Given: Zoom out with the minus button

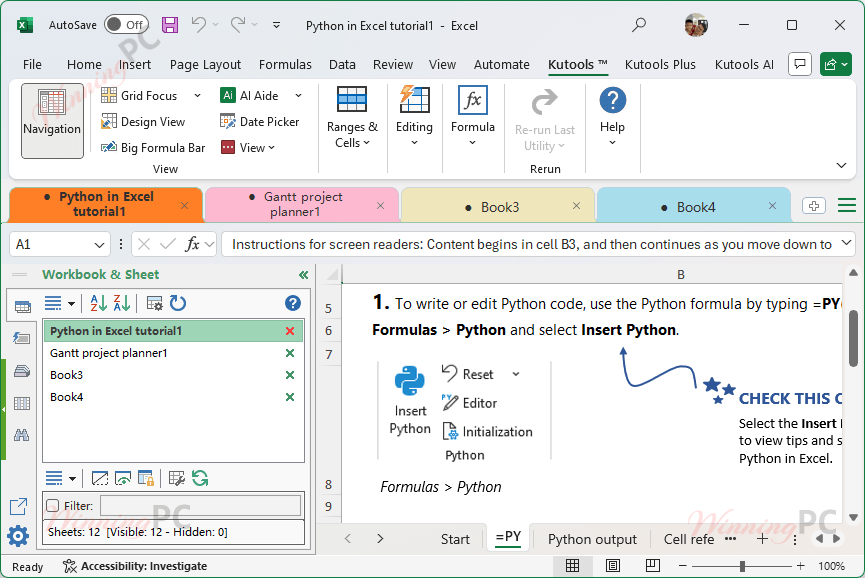Looking at the screenshot, I should click(682, 566).
